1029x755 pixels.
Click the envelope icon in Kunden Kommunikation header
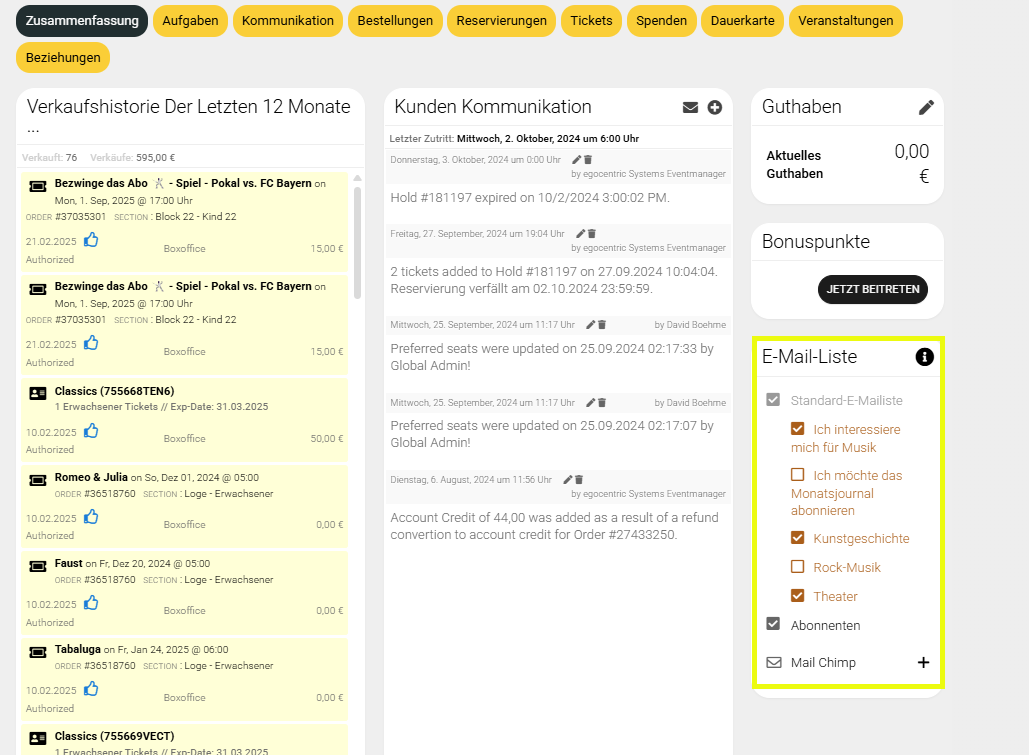[x=690, y=108]
